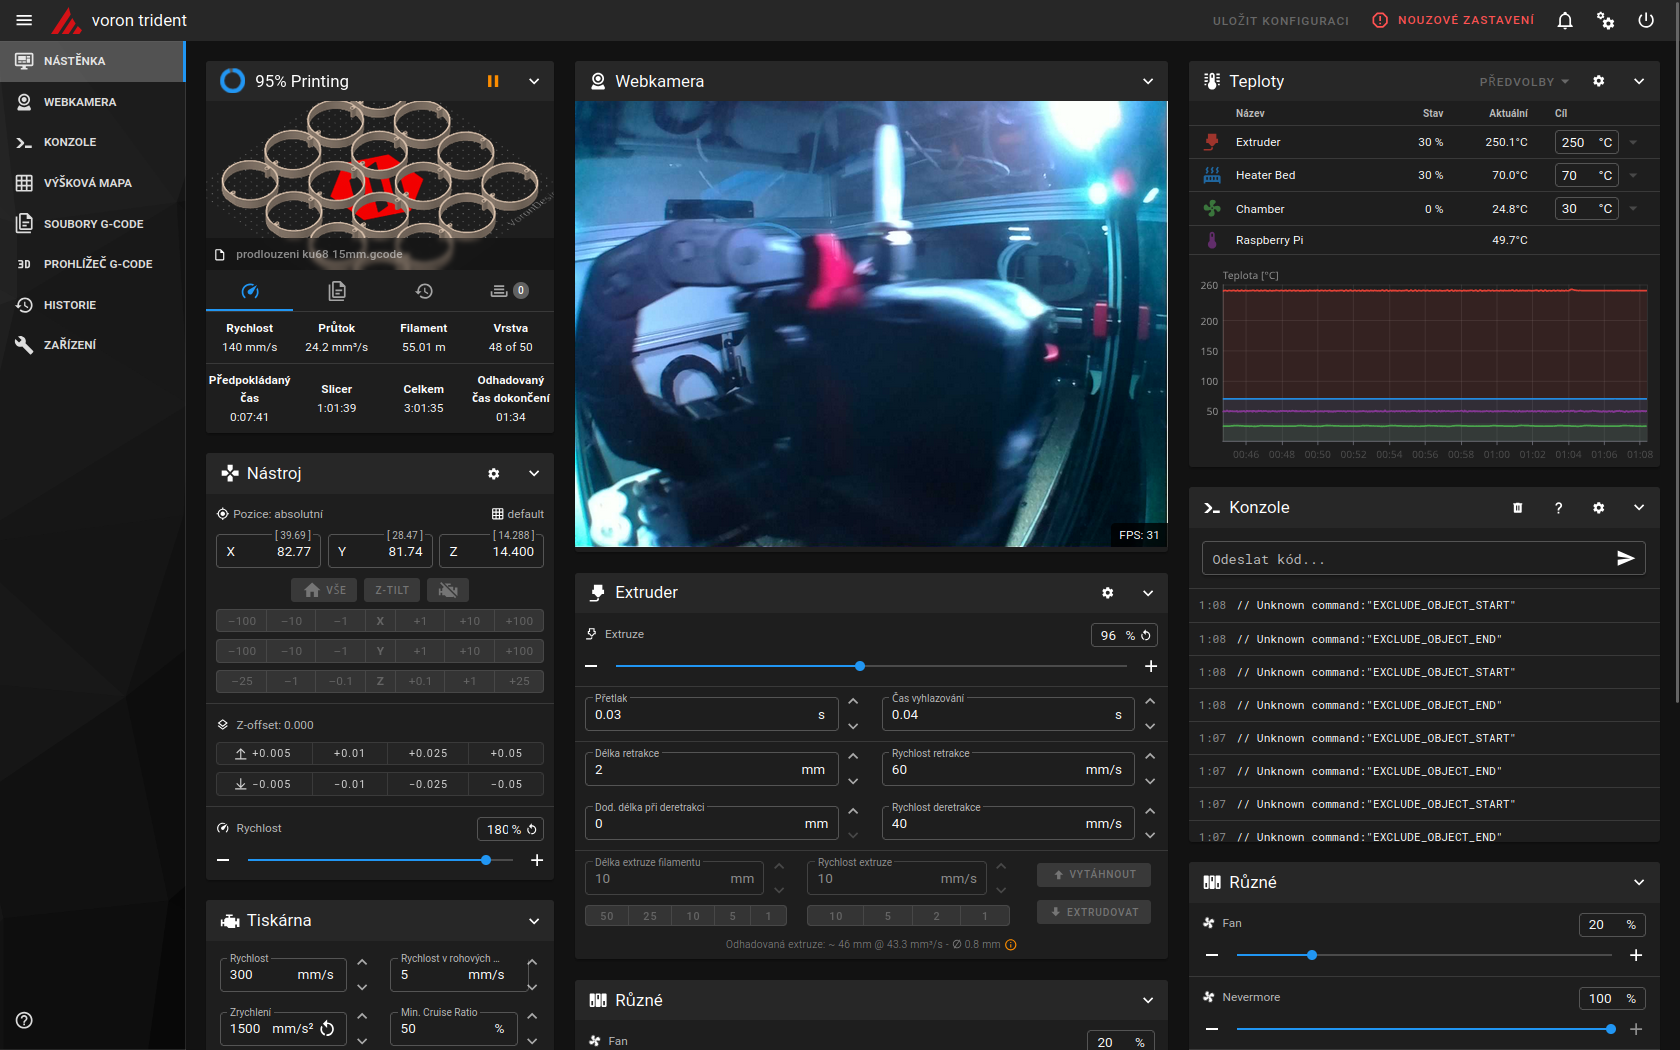Go to Soubory G-code page
1680x1050 pixels.
[x=93, y=224]
